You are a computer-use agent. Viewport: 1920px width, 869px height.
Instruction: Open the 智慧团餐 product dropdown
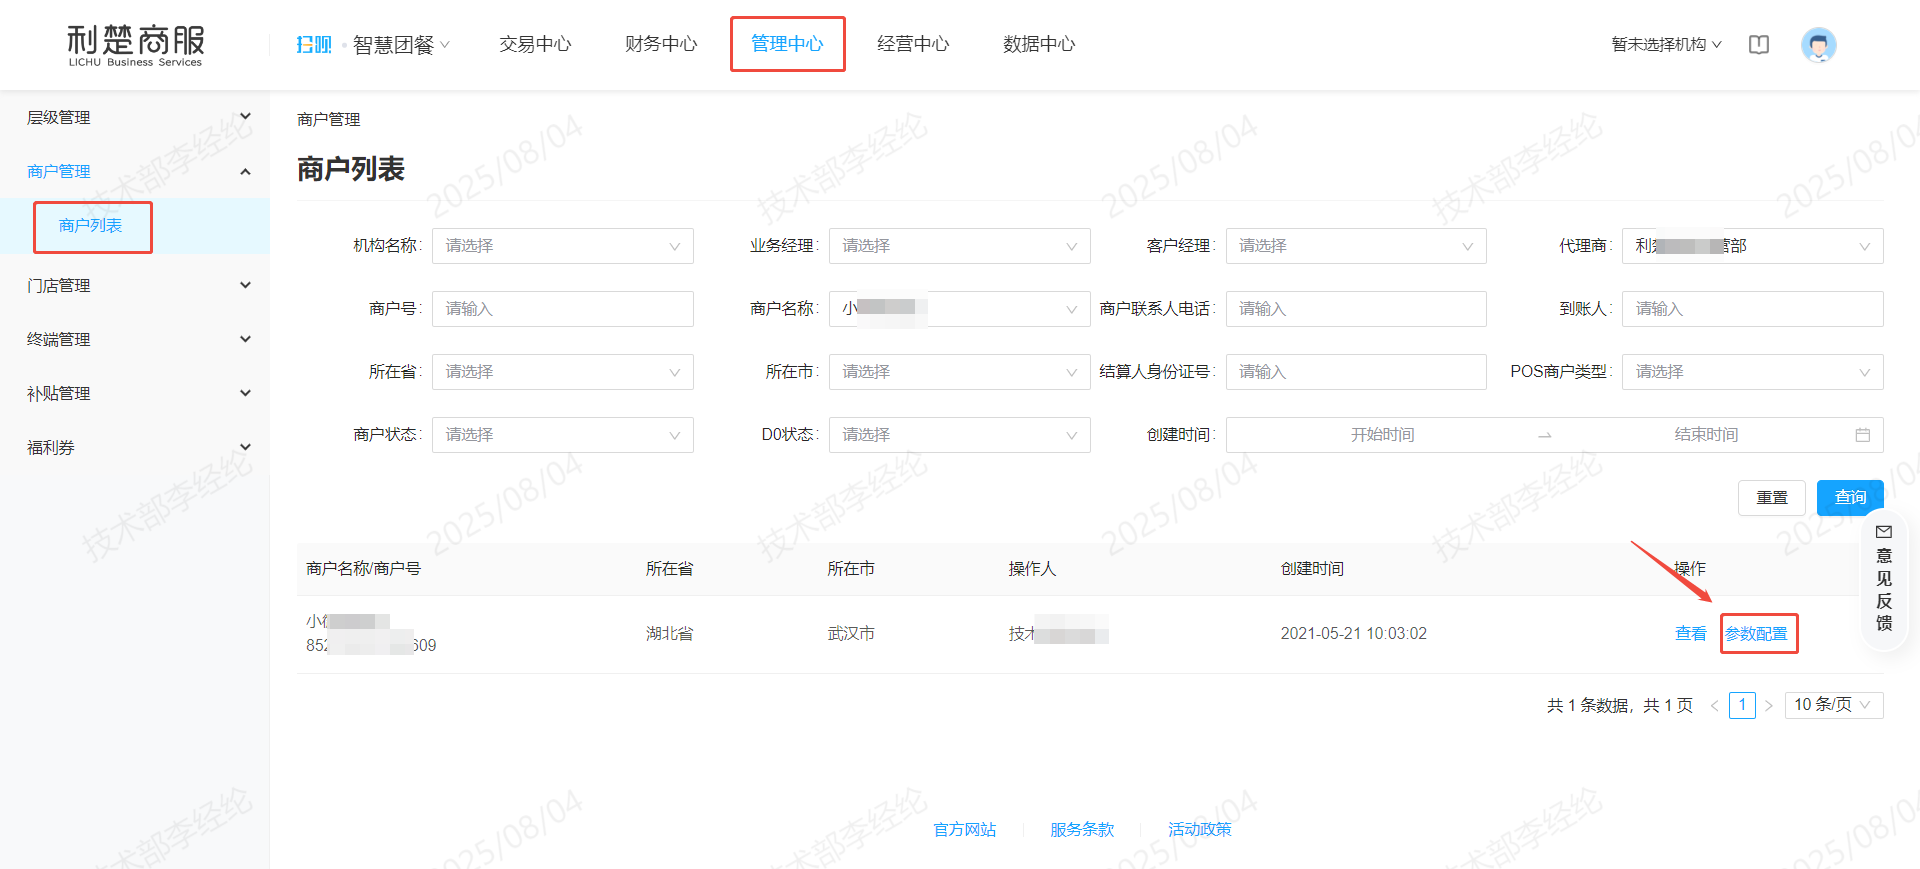[x=401, y=45]
